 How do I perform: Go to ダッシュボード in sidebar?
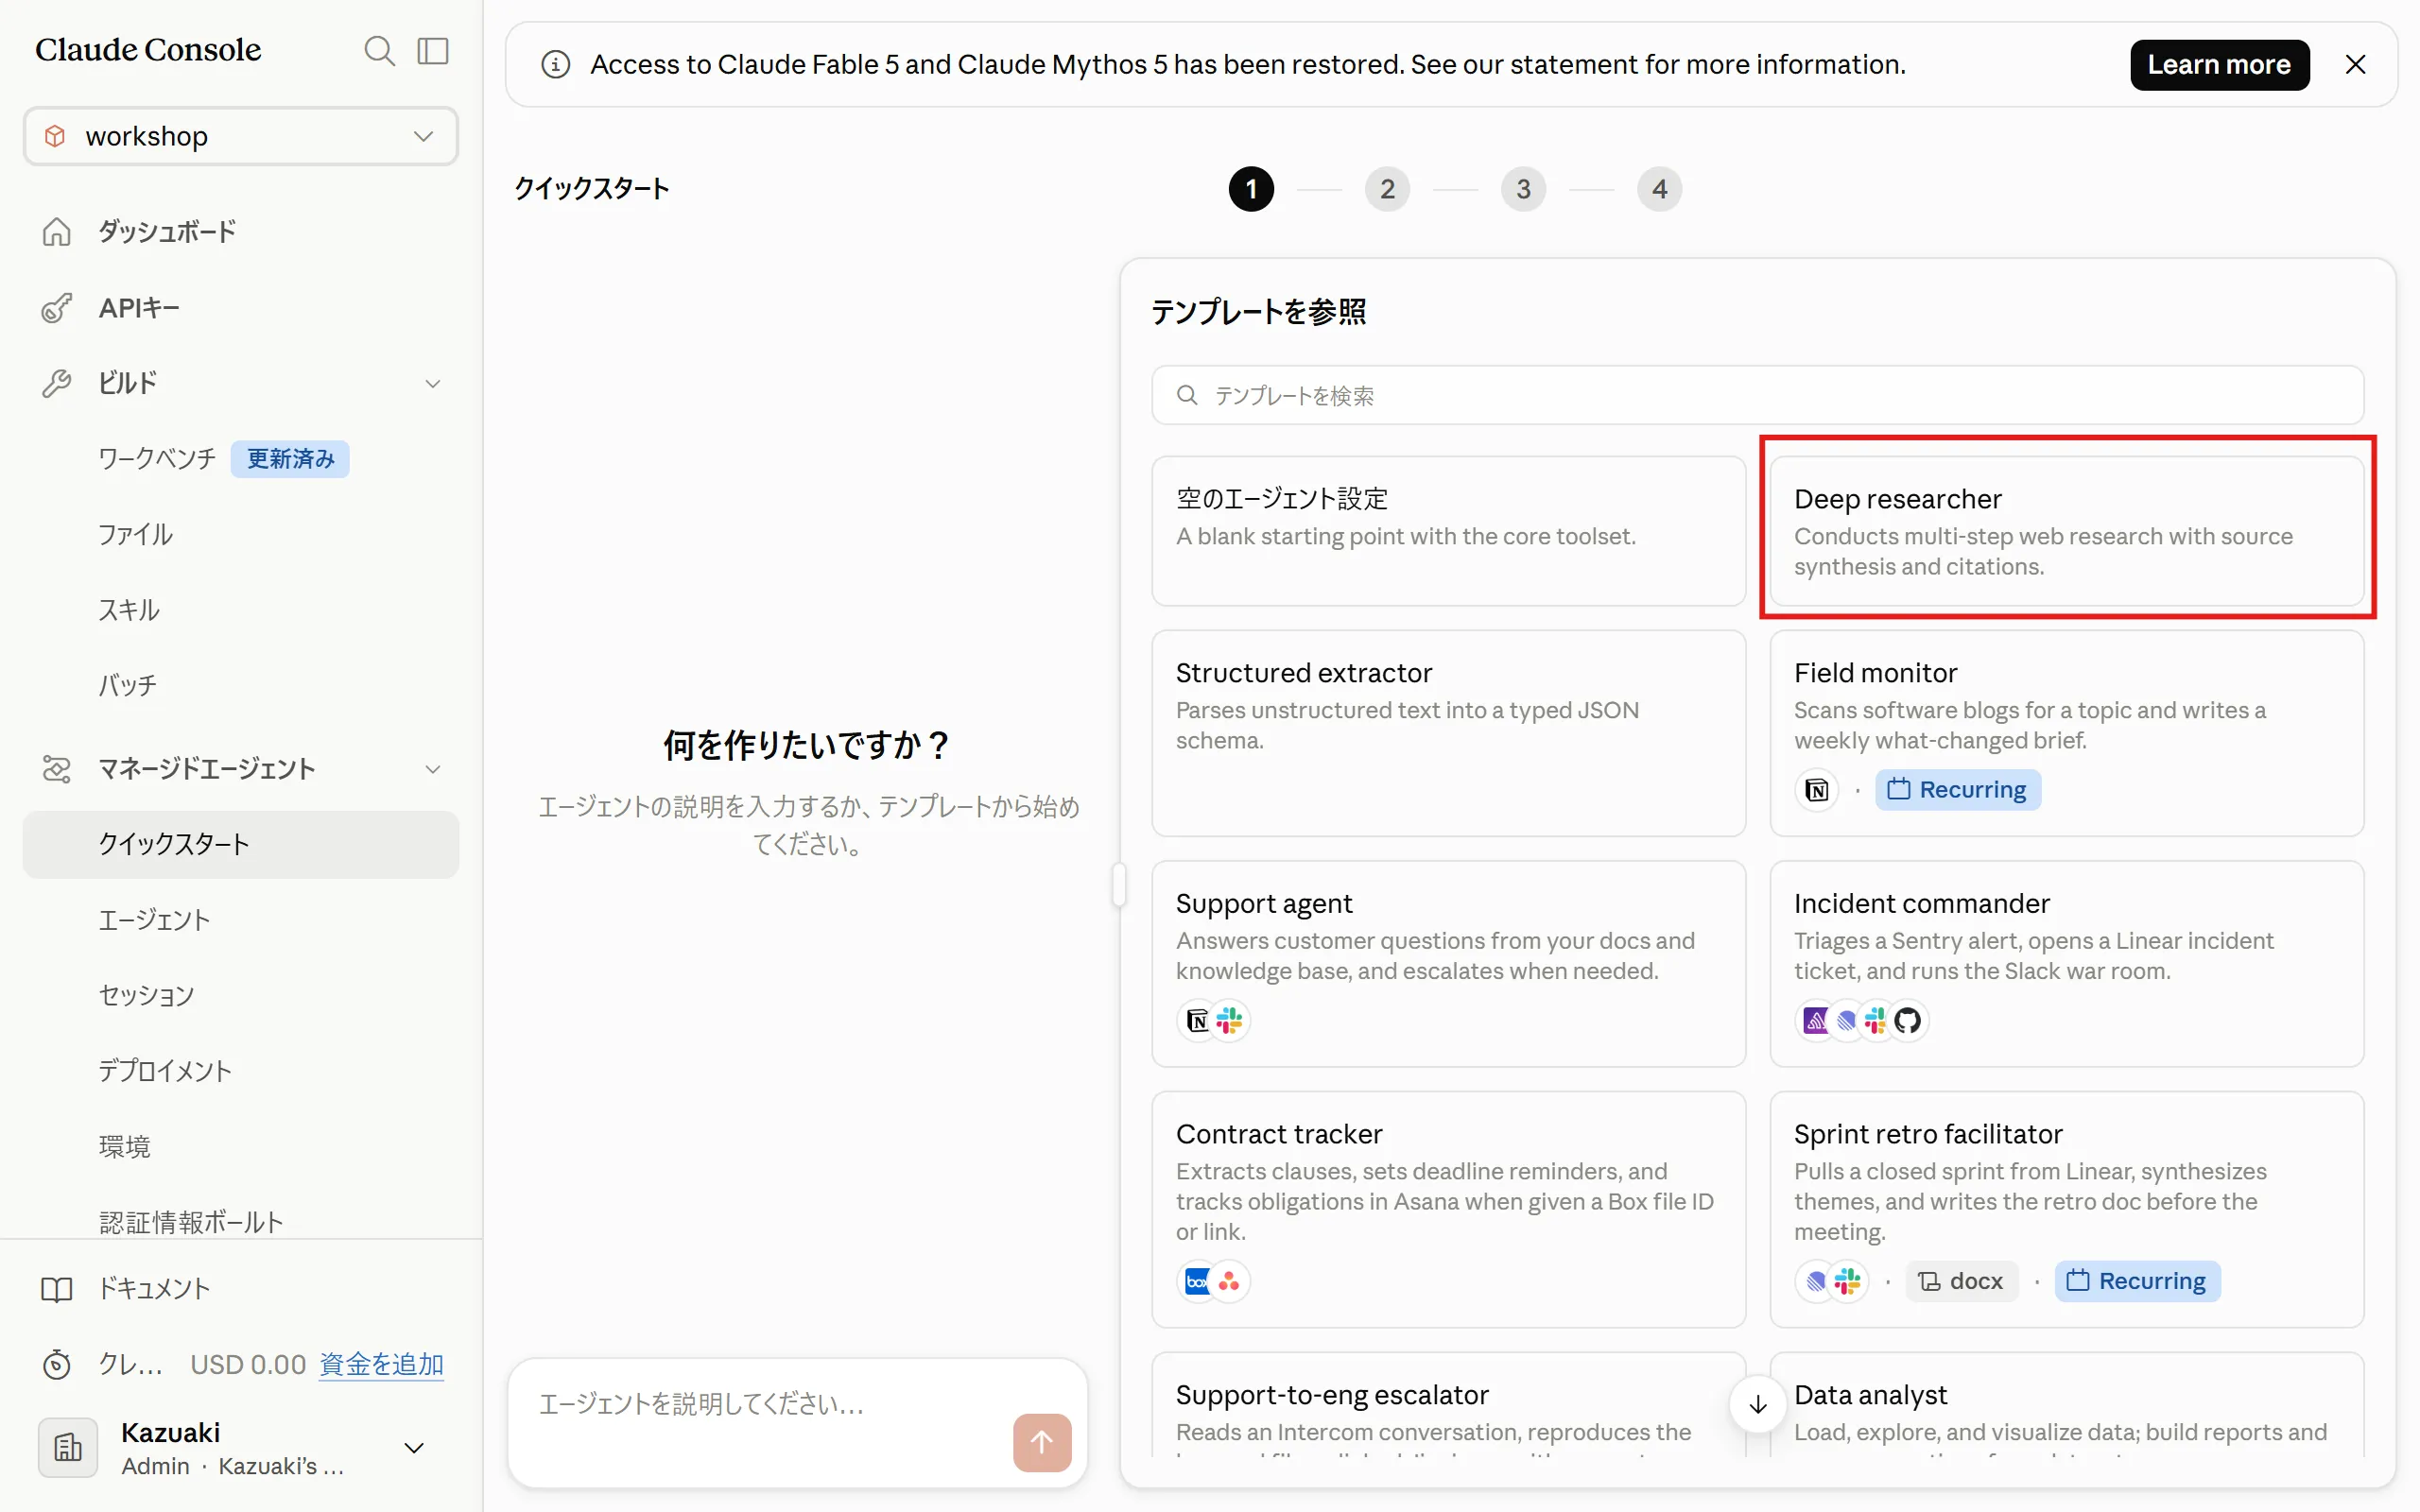[x=241, y=232]
